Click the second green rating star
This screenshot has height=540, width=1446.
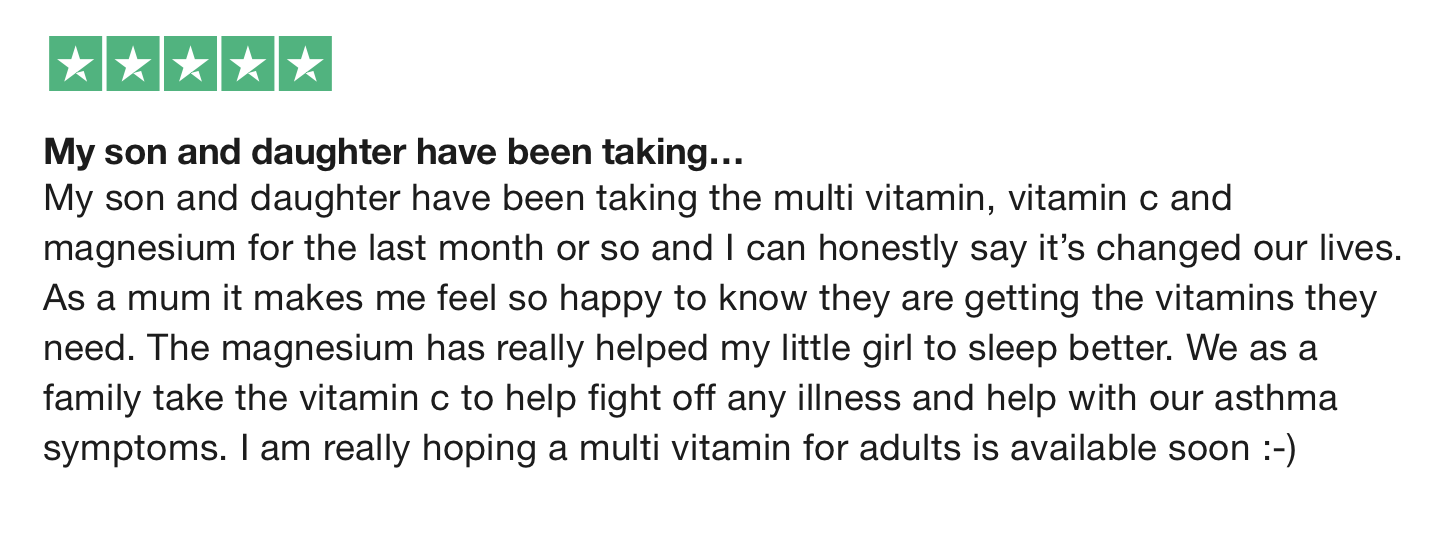point(133,65)
